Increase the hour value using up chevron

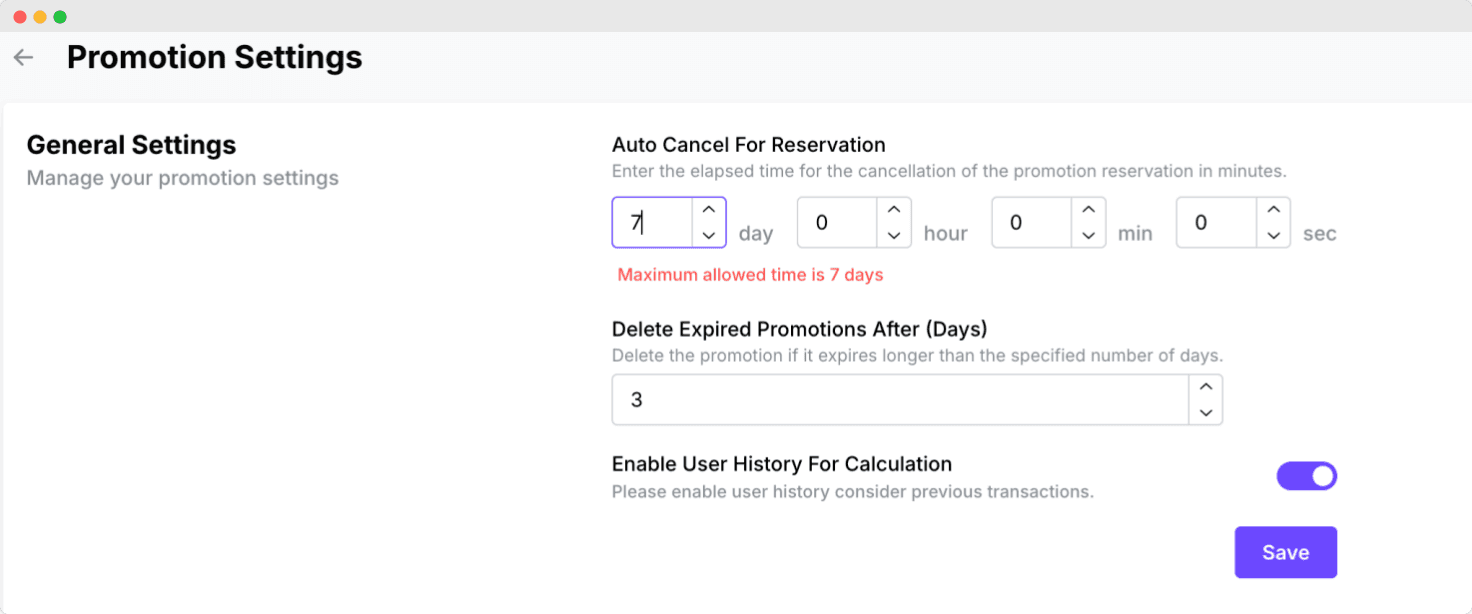894,210
